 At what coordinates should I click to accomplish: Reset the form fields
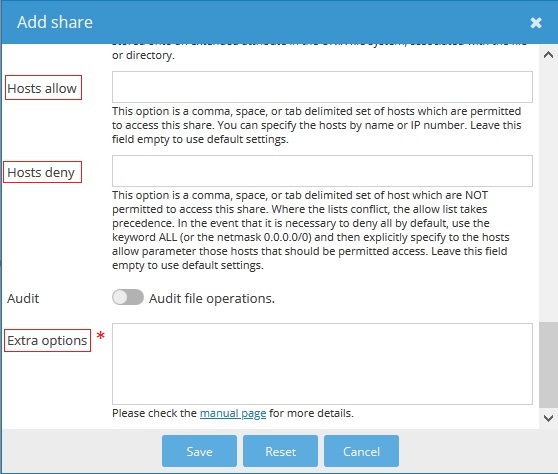tap(280, 451)
